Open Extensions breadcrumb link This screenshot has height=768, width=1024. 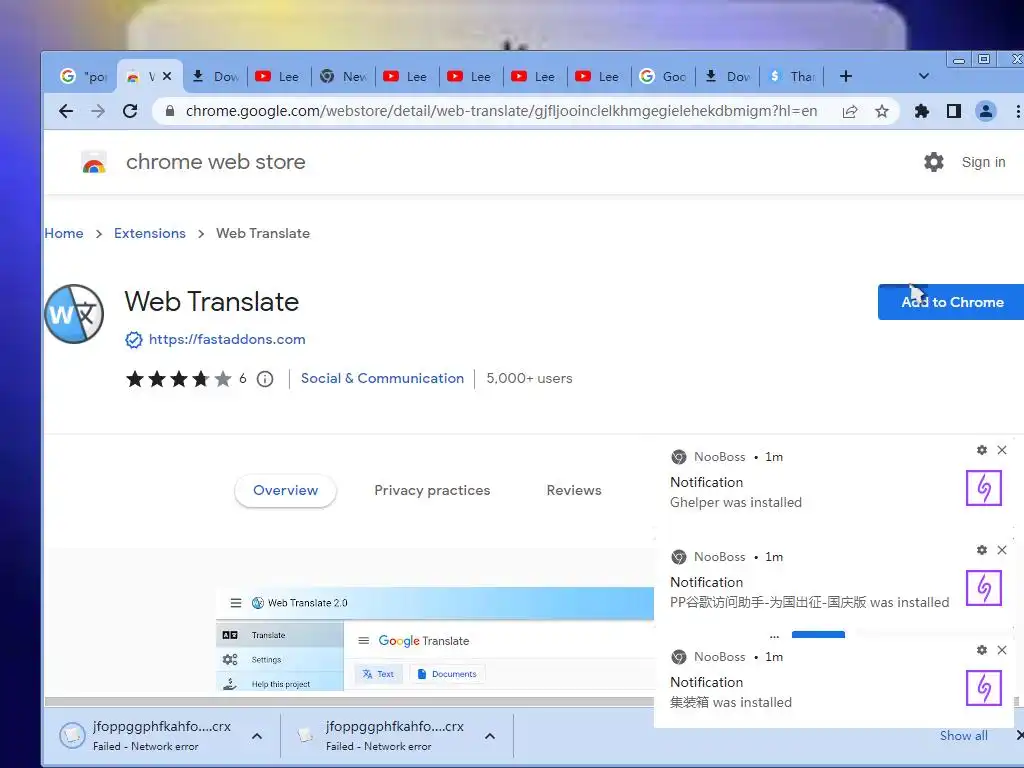[x=150, y=233]
